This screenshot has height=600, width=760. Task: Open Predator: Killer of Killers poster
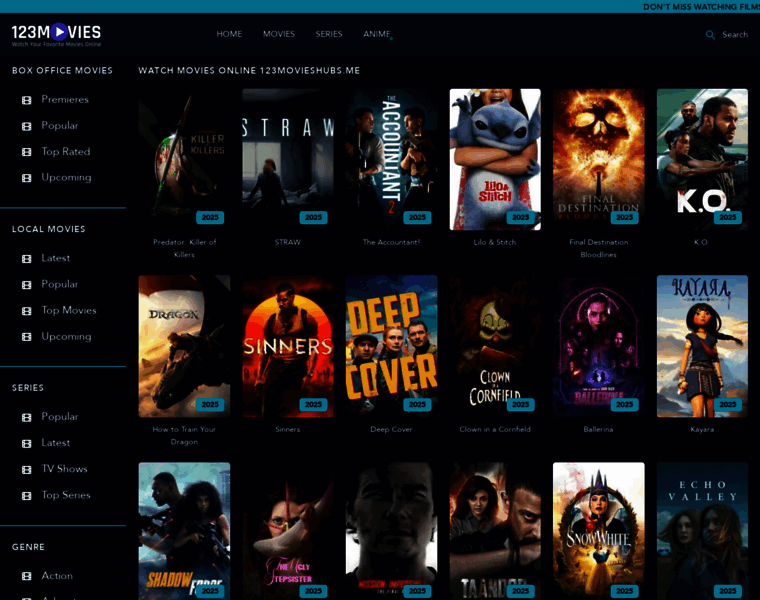[x=184, y=159]
